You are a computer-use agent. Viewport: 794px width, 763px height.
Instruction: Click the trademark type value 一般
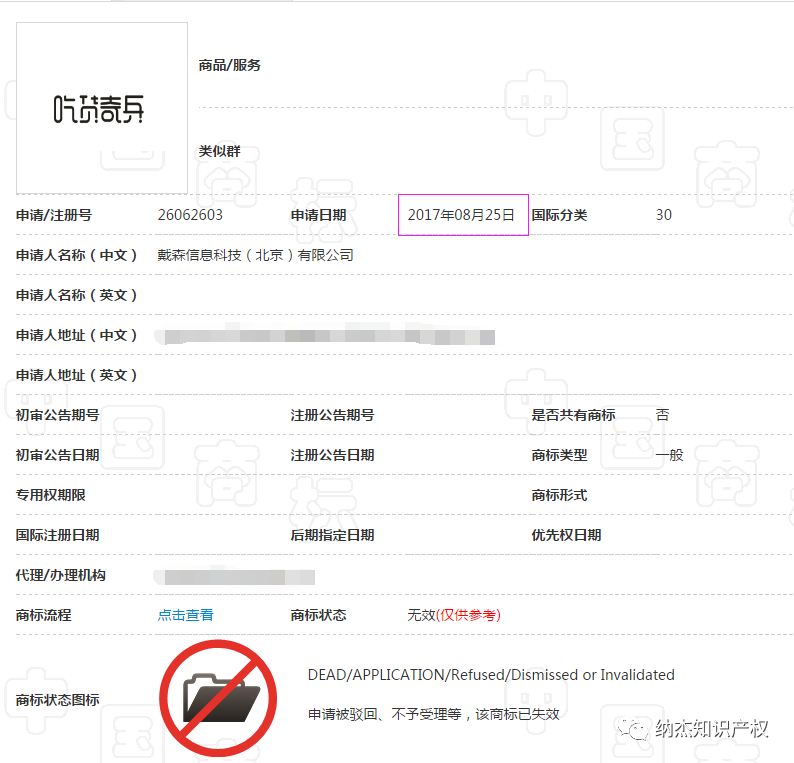tap(669, 455)
